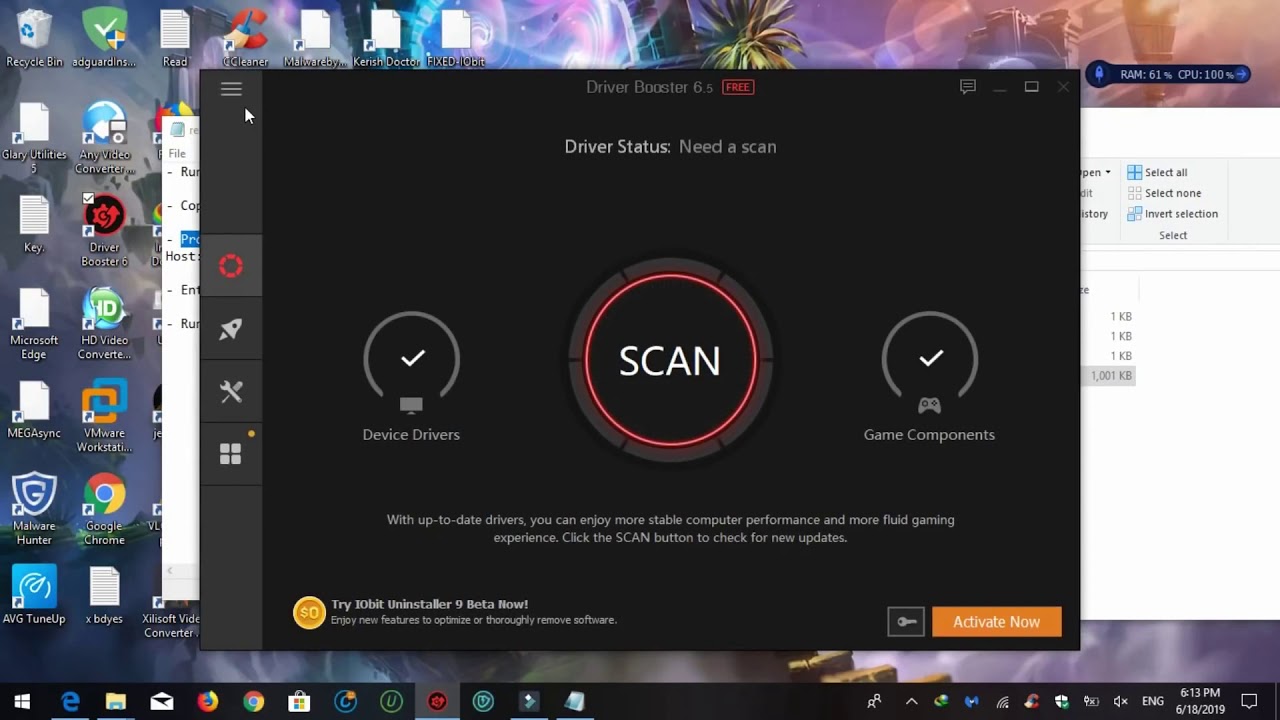Open the green IObit Uninstaller taskbar icon

391,702
